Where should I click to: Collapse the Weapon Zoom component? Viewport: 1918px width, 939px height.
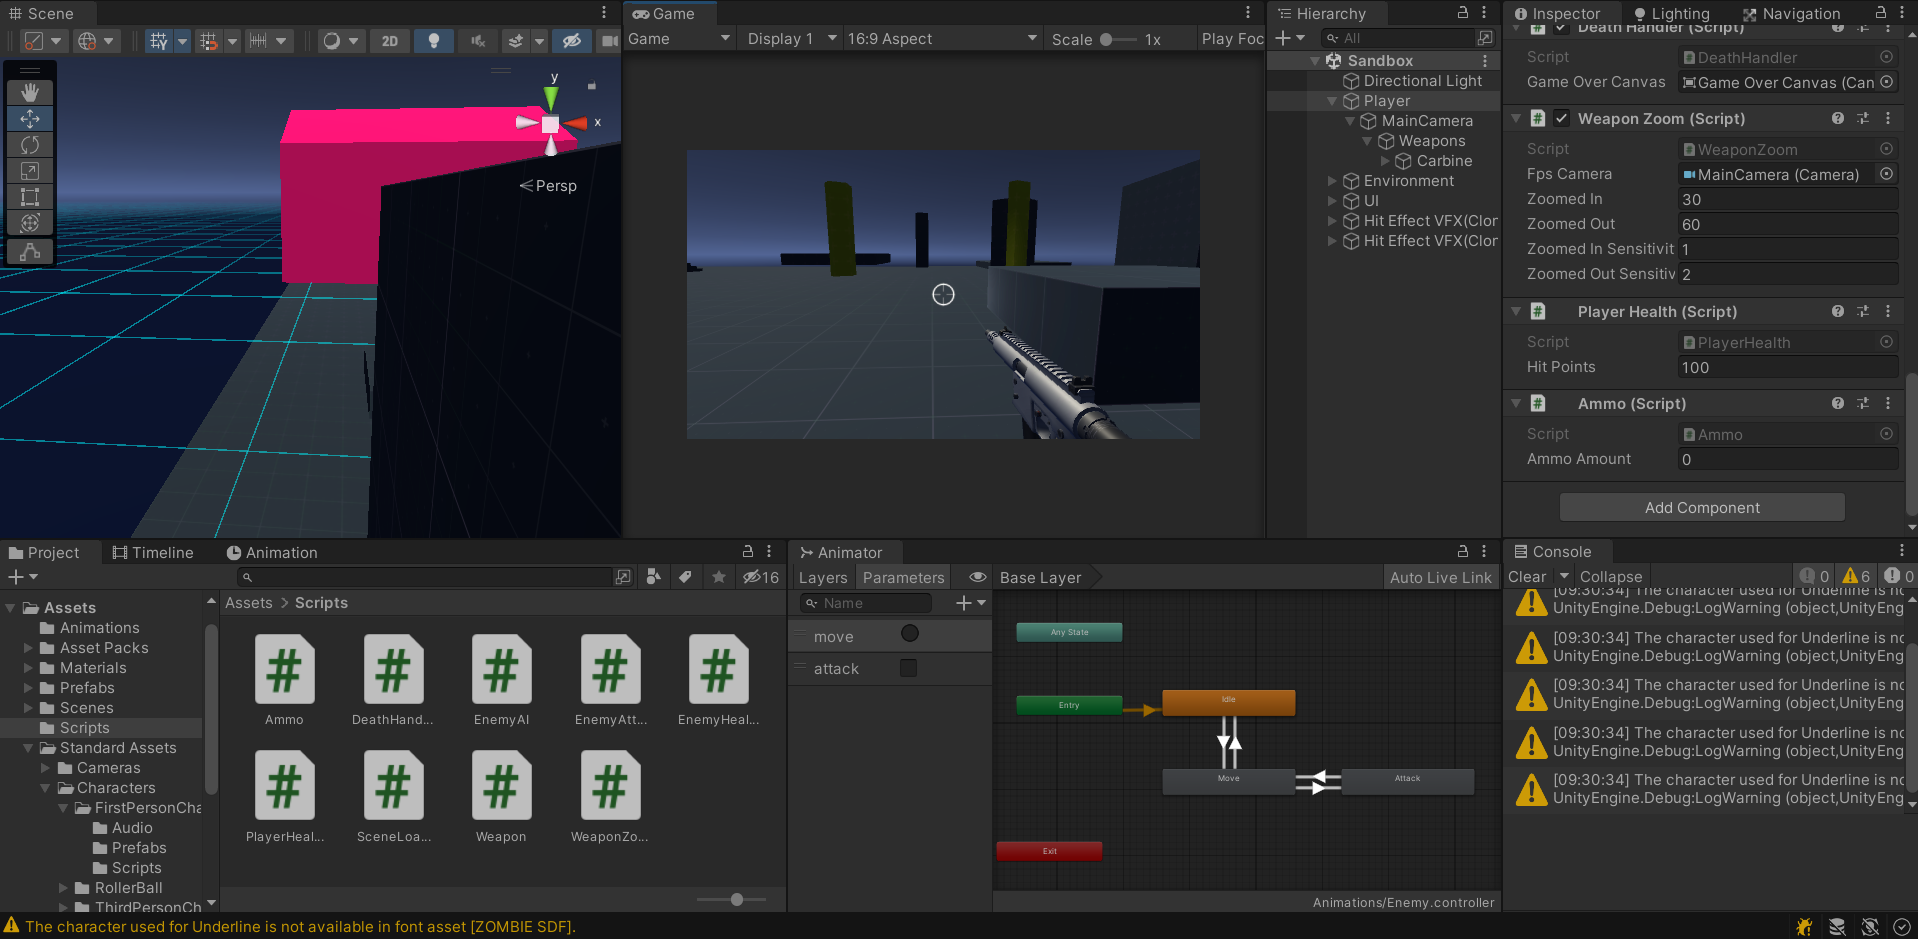(1517, 118)
